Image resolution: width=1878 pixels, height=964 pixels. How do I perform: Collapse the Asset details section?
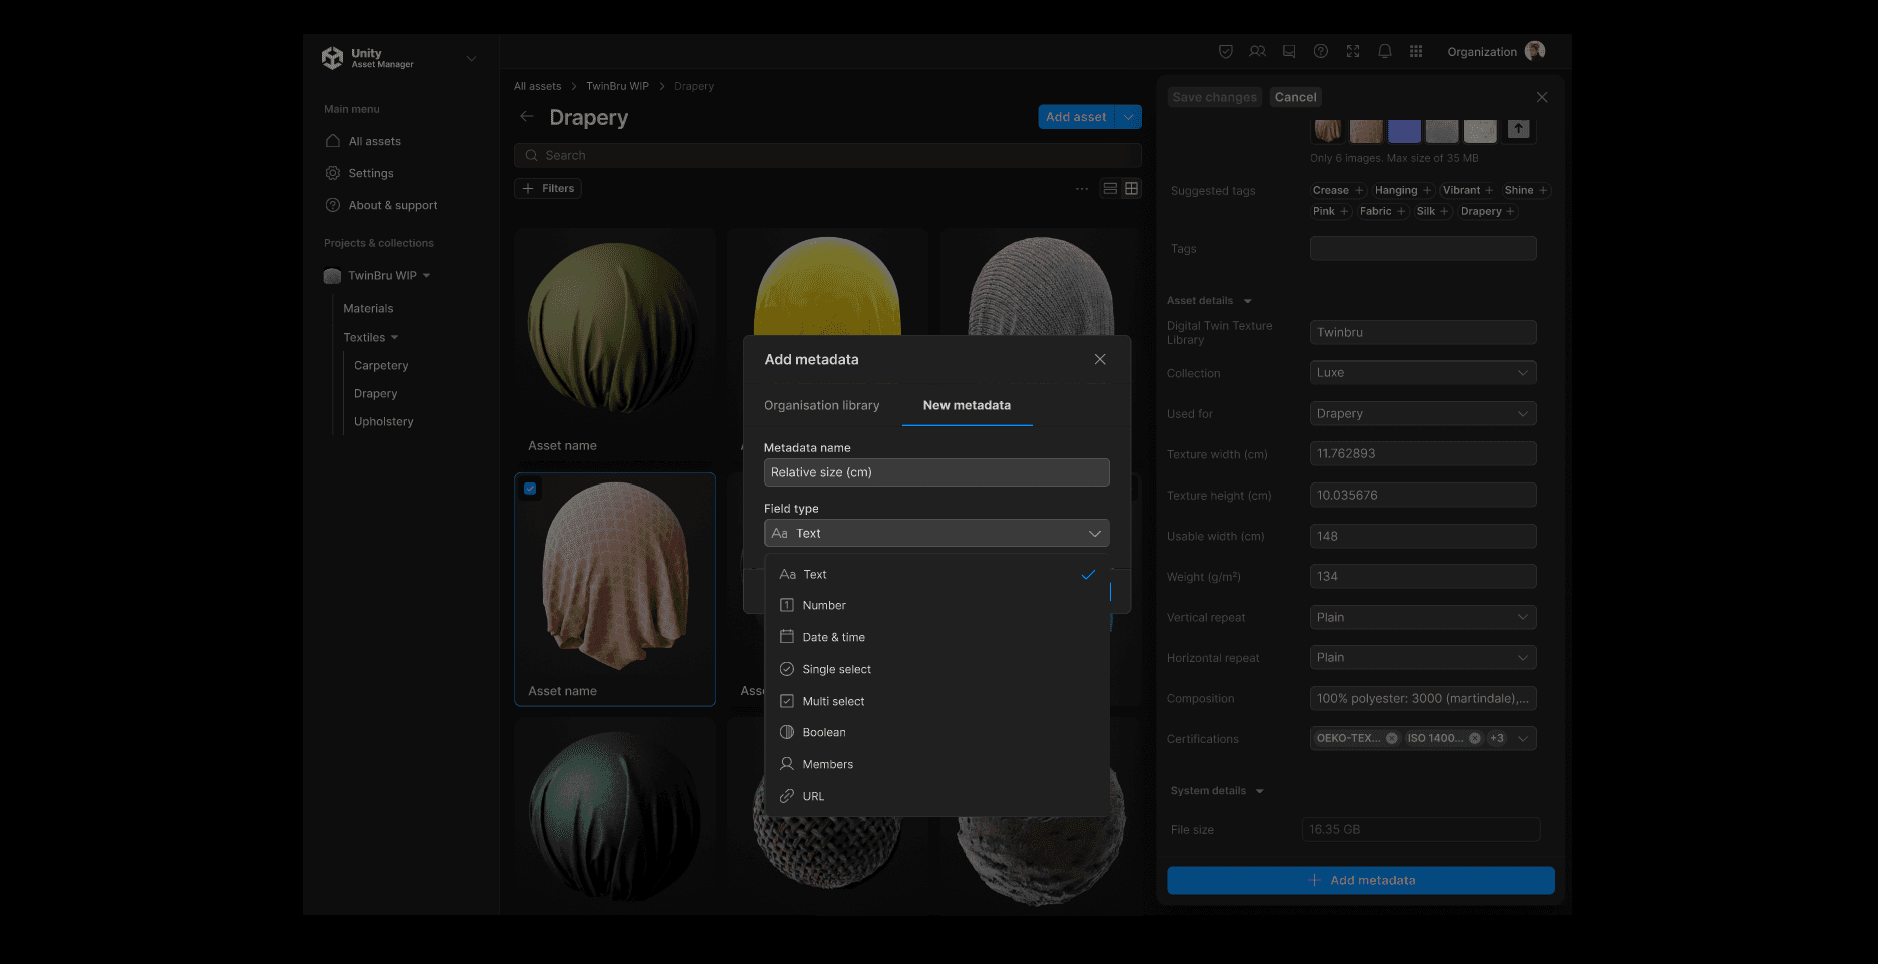[1247, 301]
